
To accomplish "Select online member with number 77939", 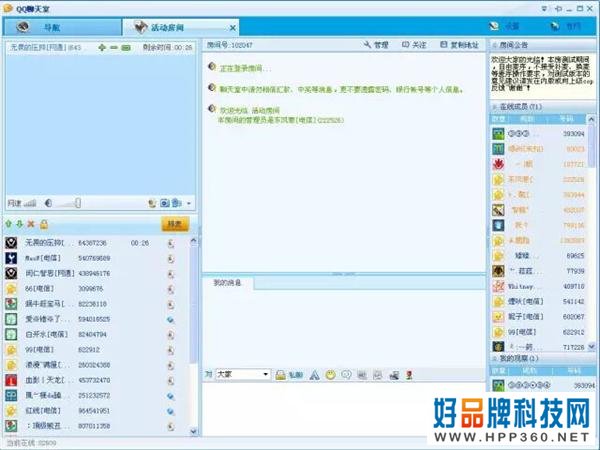I will [538, 271].
